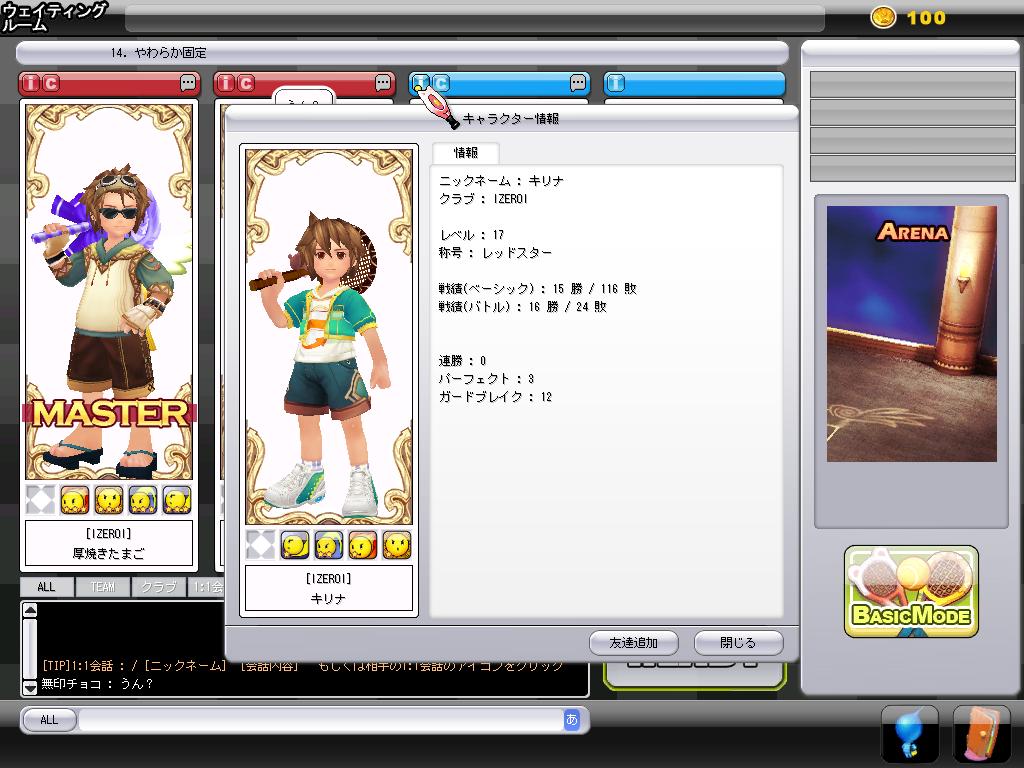
Task: Click the 閉じる button in character info
Action: point(738,642)
